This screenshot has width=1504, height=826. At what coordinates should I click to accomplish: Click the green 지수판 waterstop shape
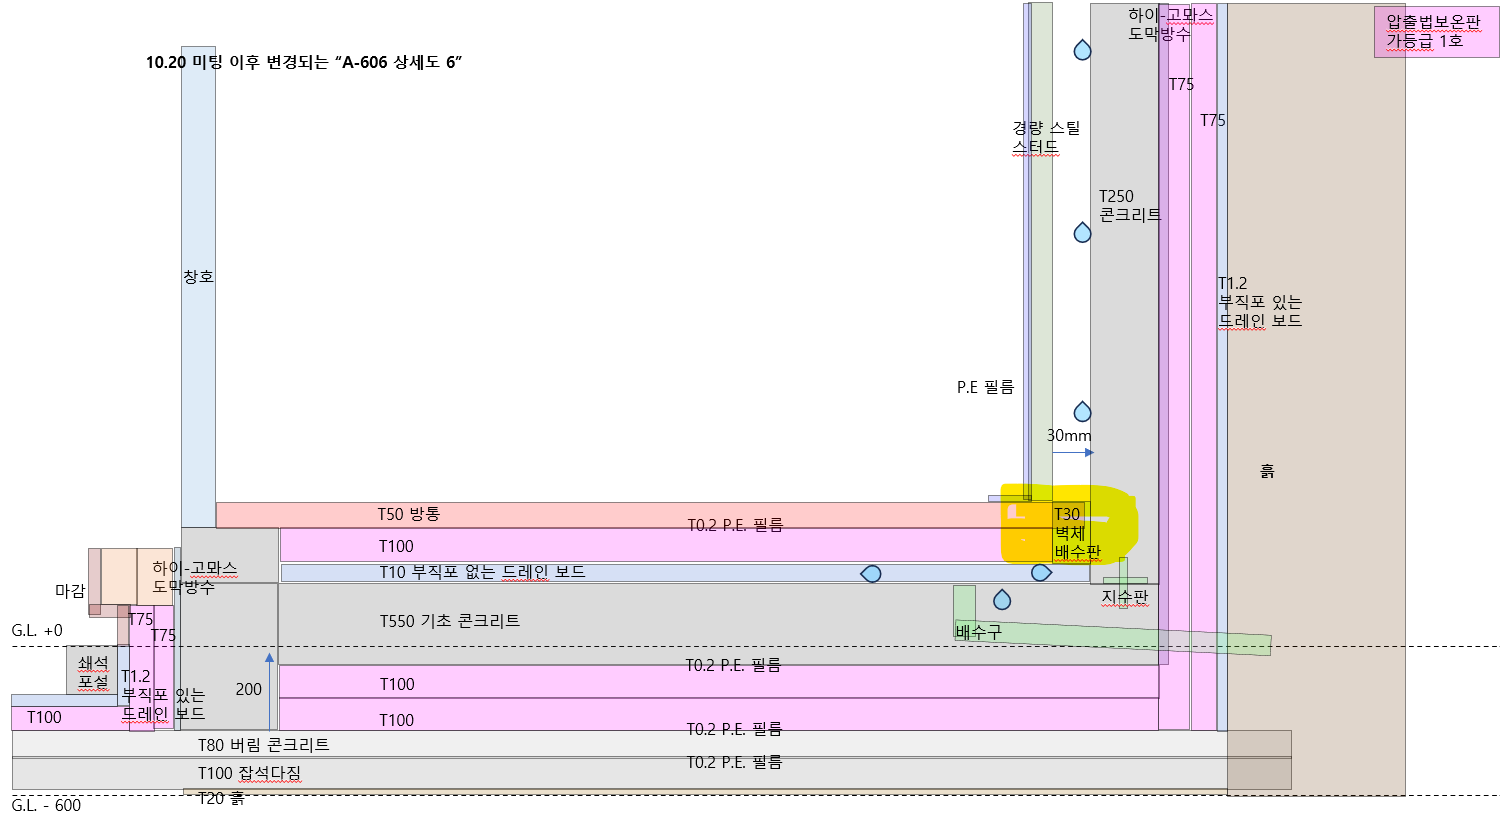1124,581
